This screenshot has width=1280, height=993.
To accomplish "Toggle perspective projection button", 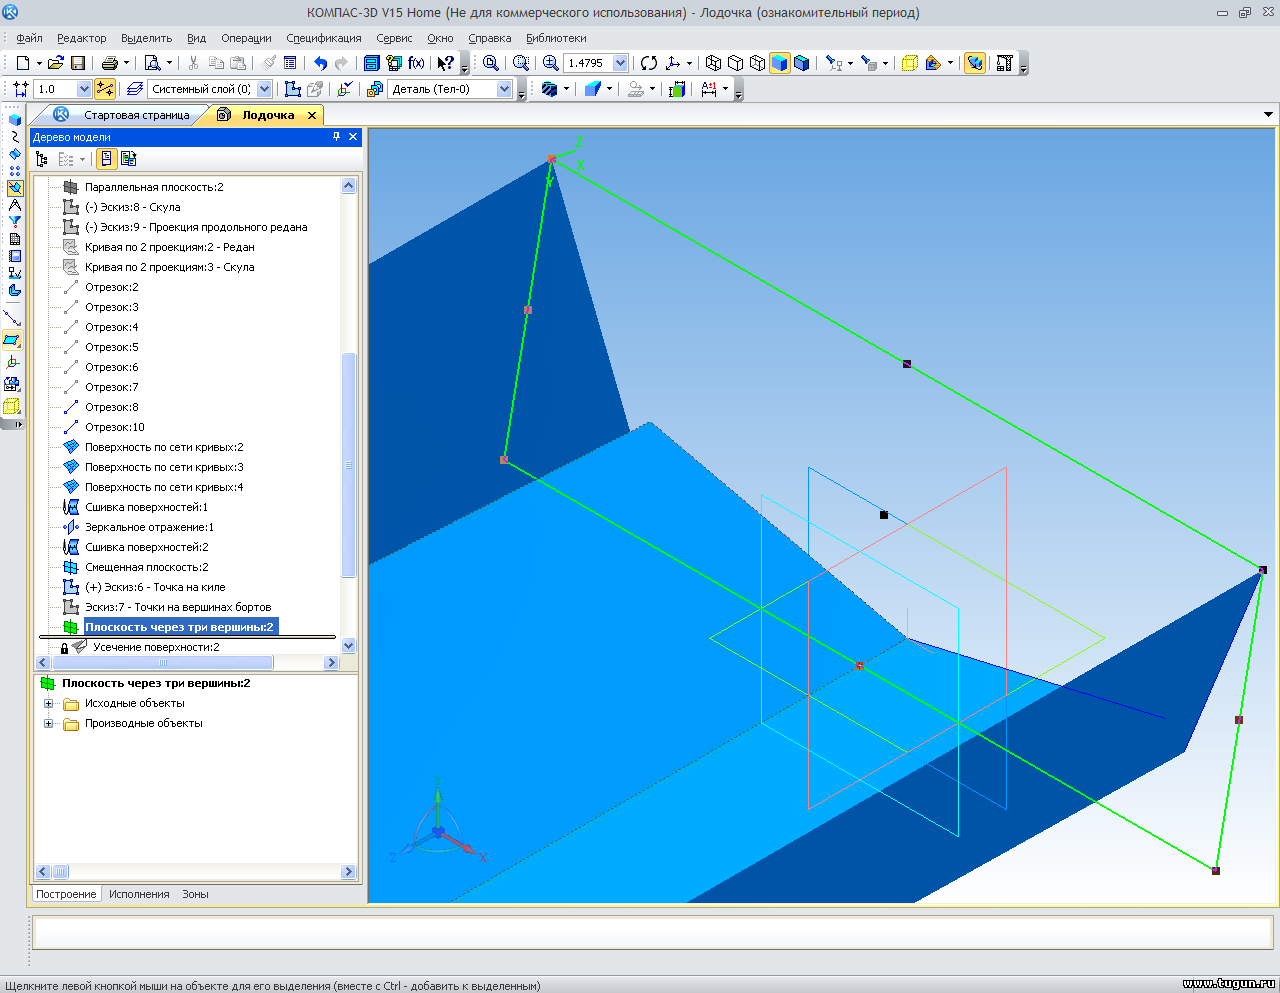I will (909, 63).
